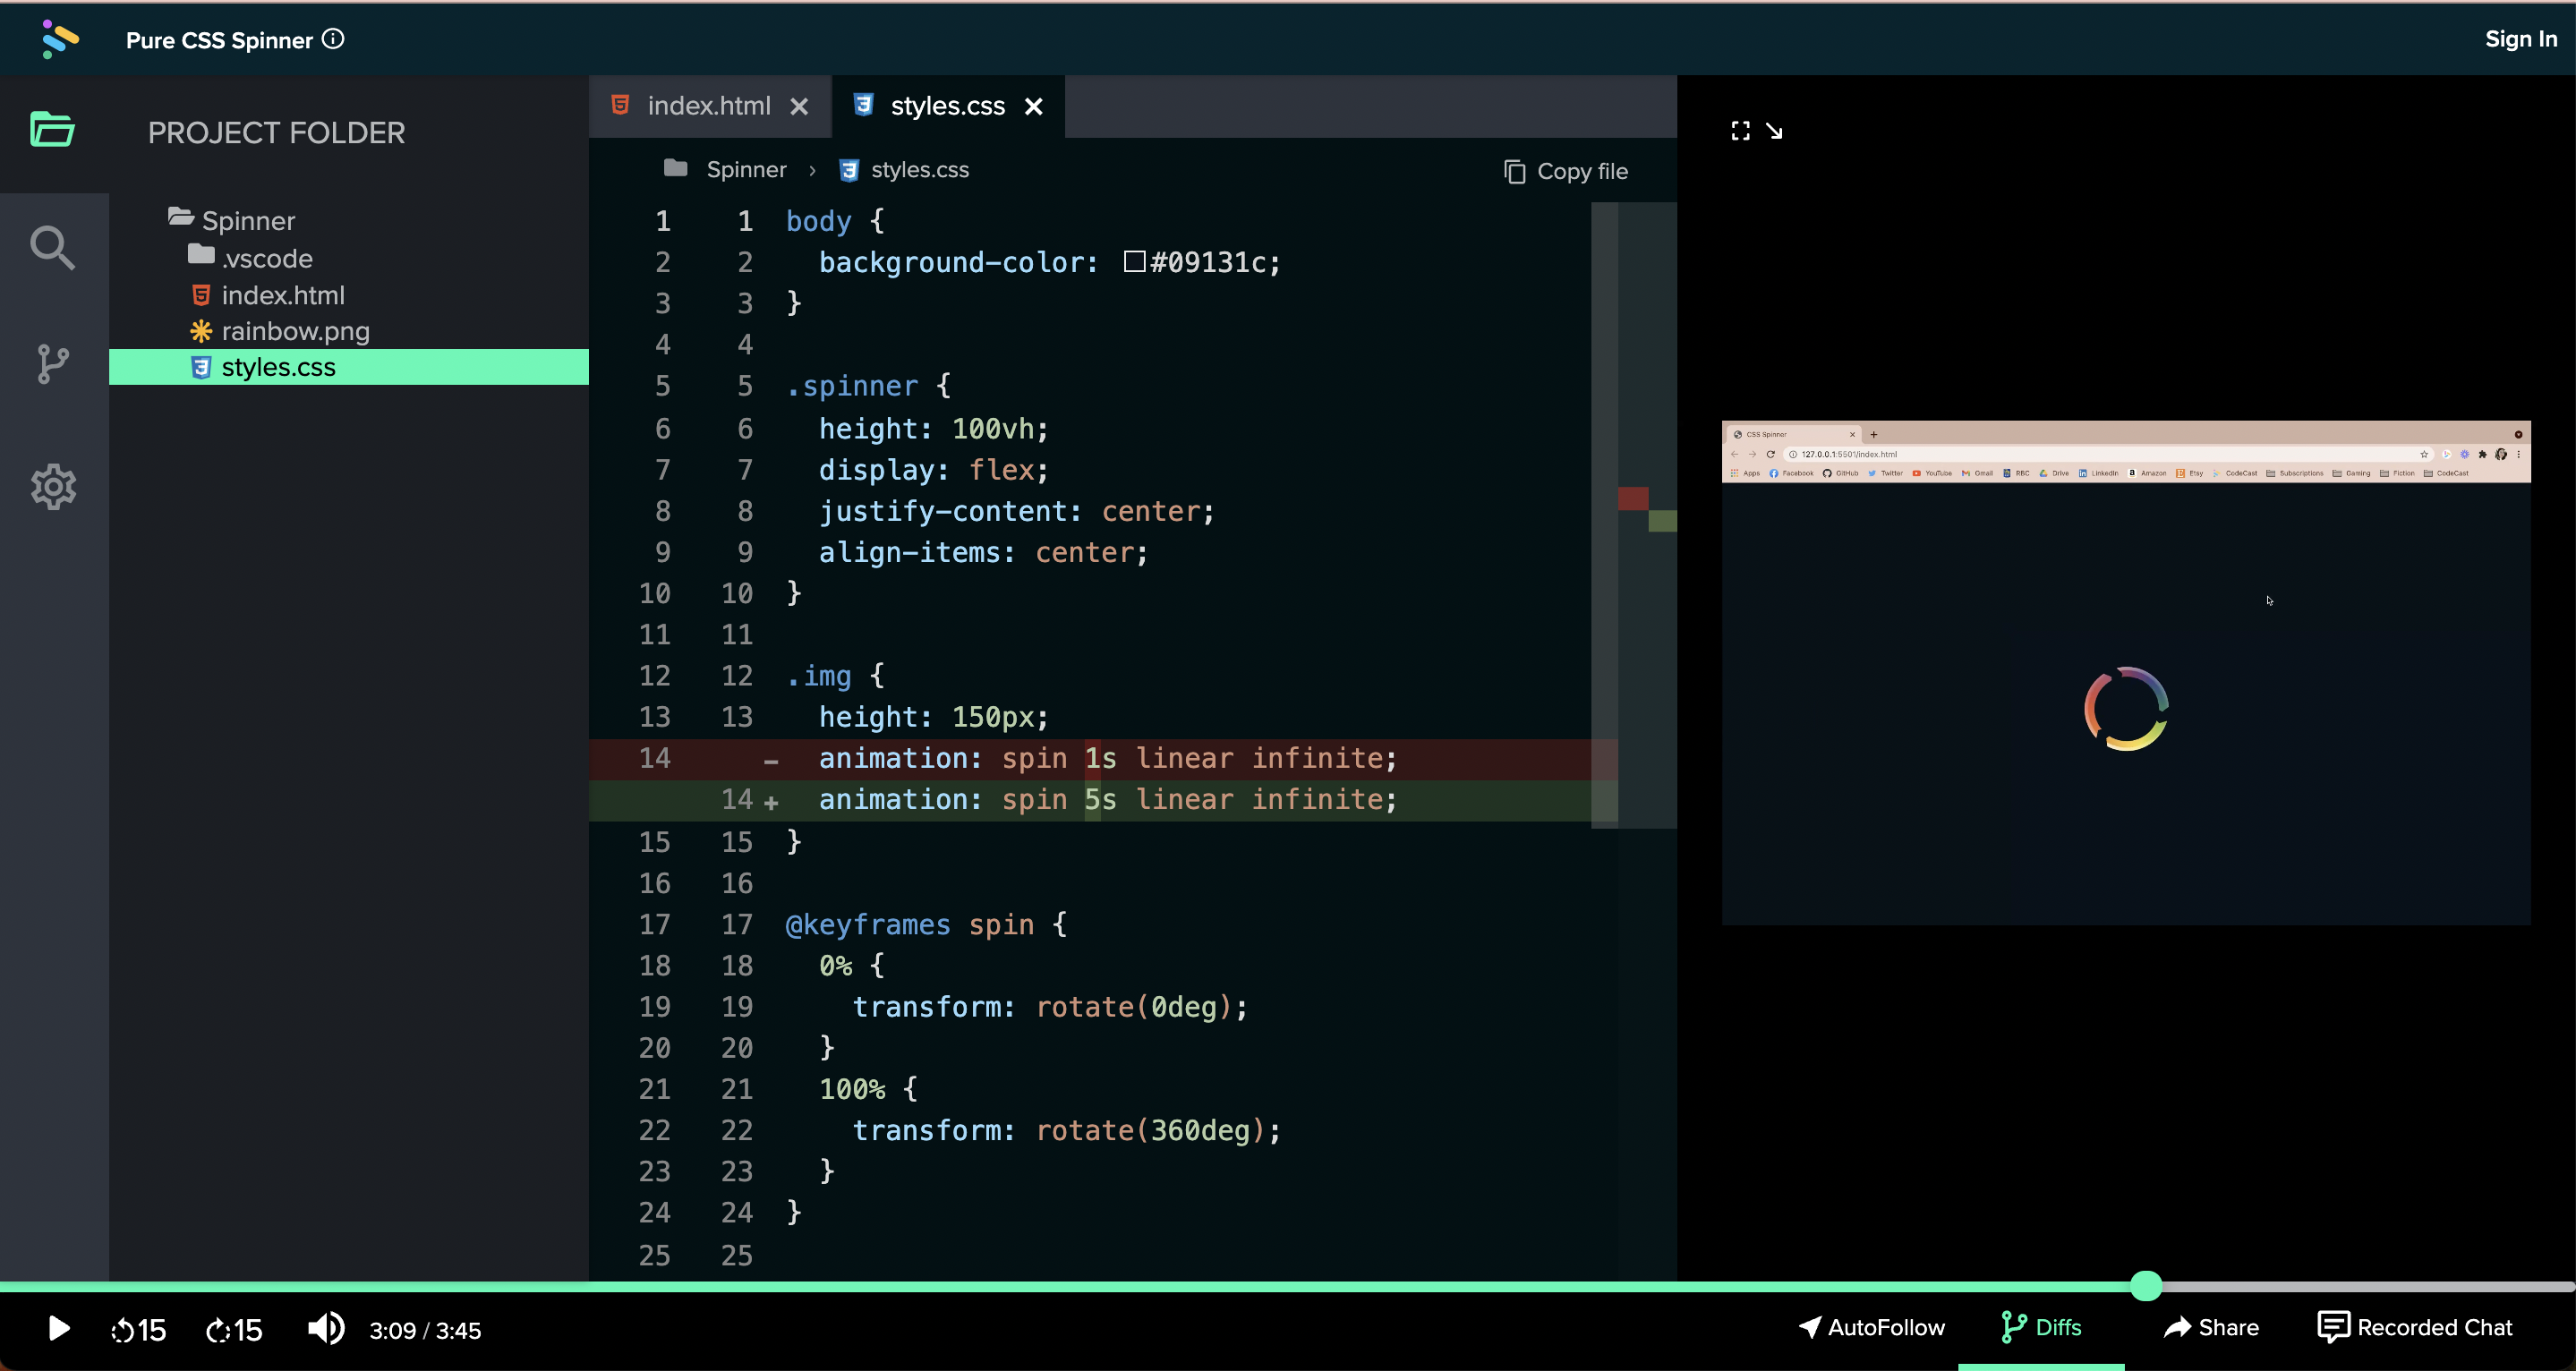
Task: Click Sign In link
Action: 2521,39
